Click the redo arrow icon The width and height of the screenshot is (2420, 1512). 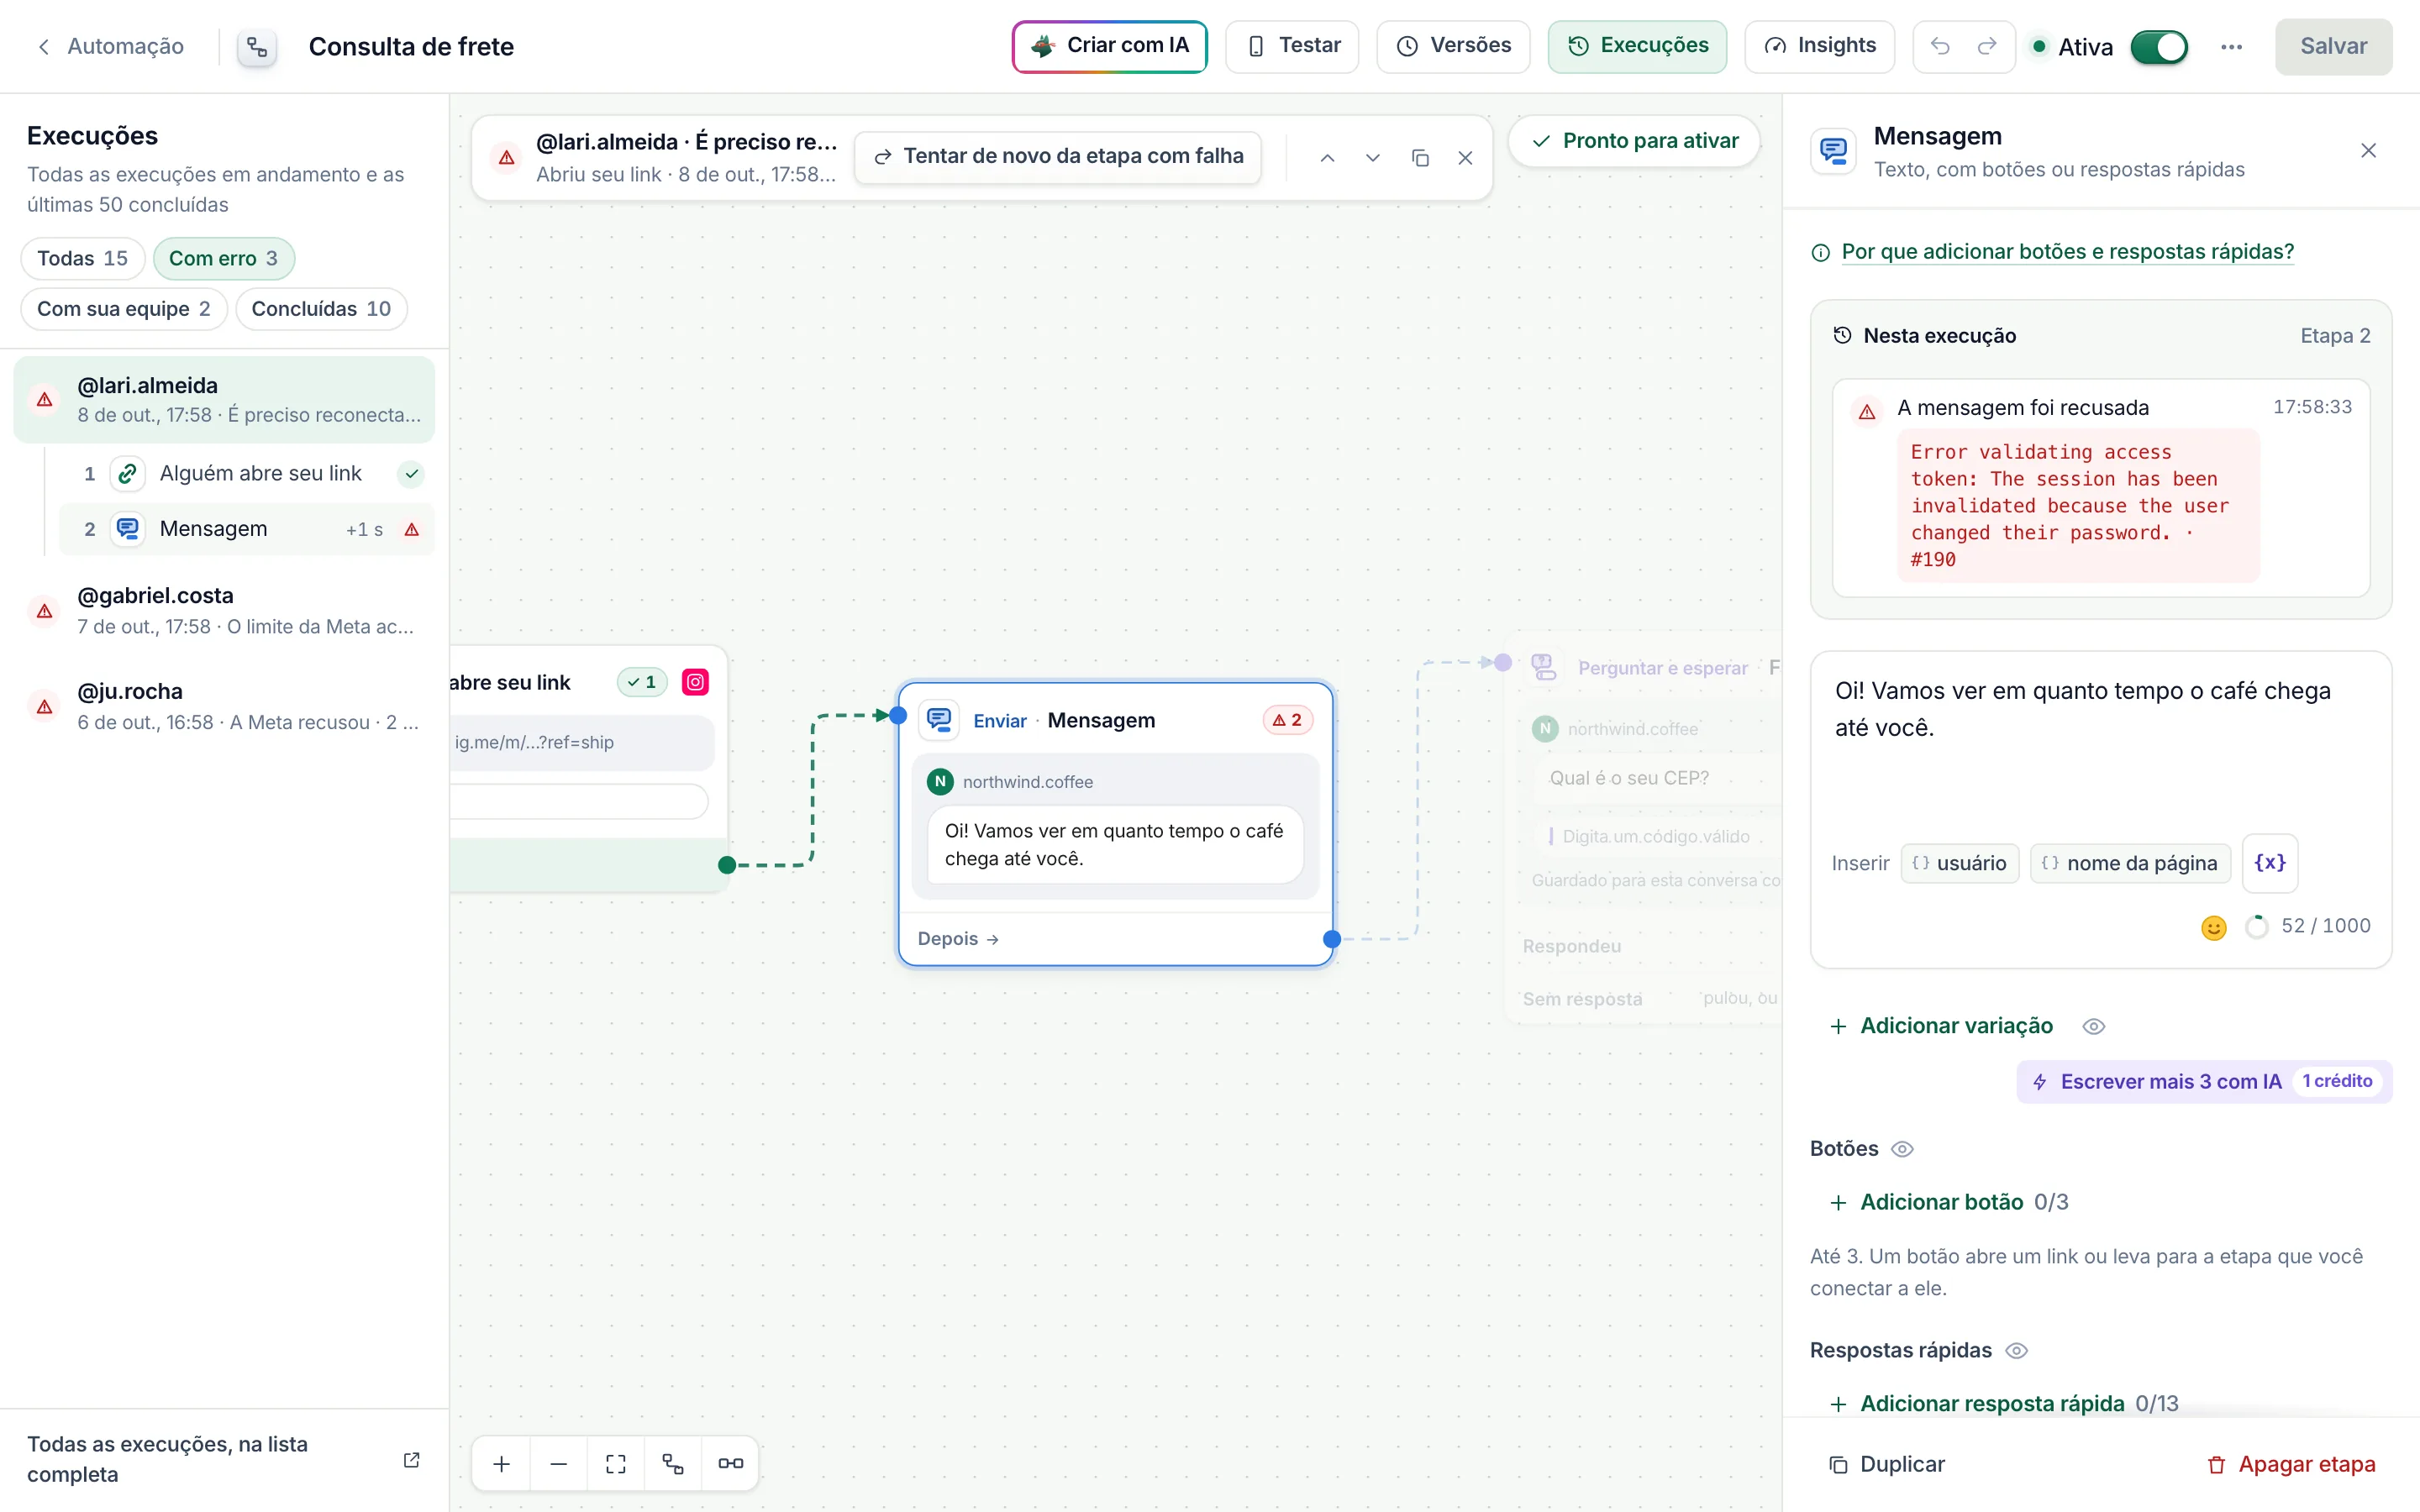click(x=1987, y=46)
